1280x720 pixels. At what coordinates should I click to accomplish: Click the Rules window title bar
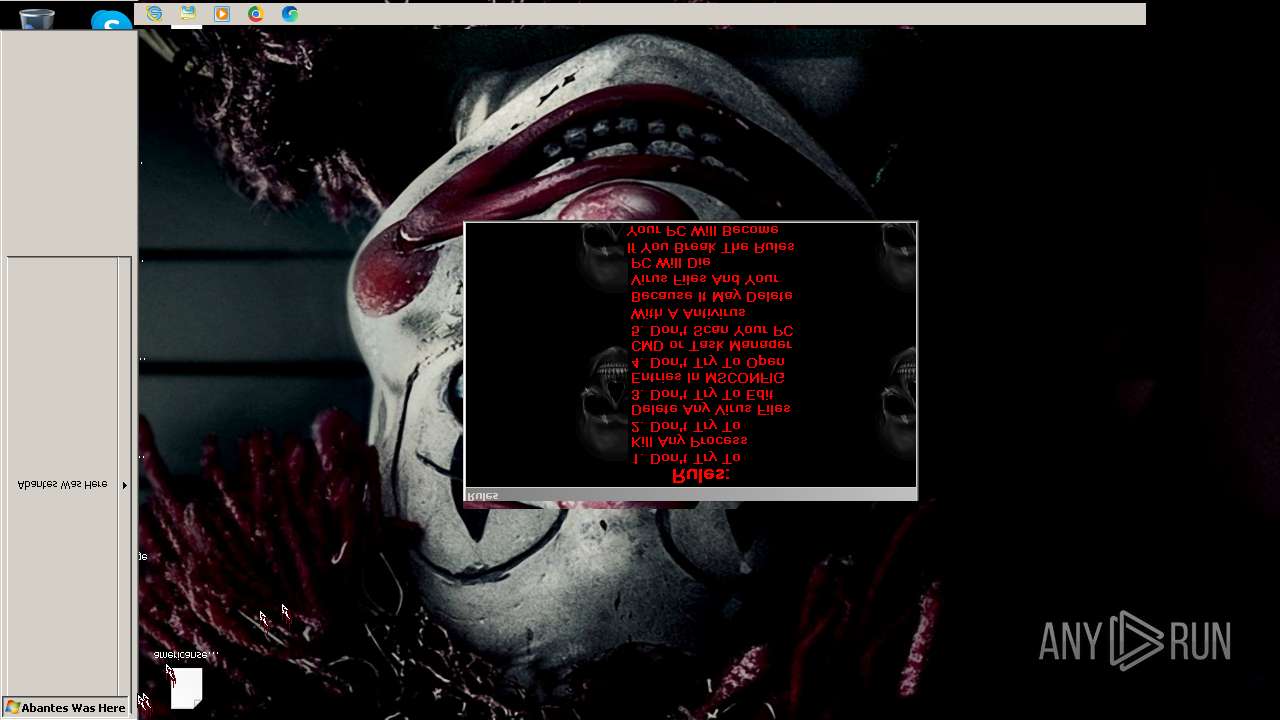tap(691, 495)
